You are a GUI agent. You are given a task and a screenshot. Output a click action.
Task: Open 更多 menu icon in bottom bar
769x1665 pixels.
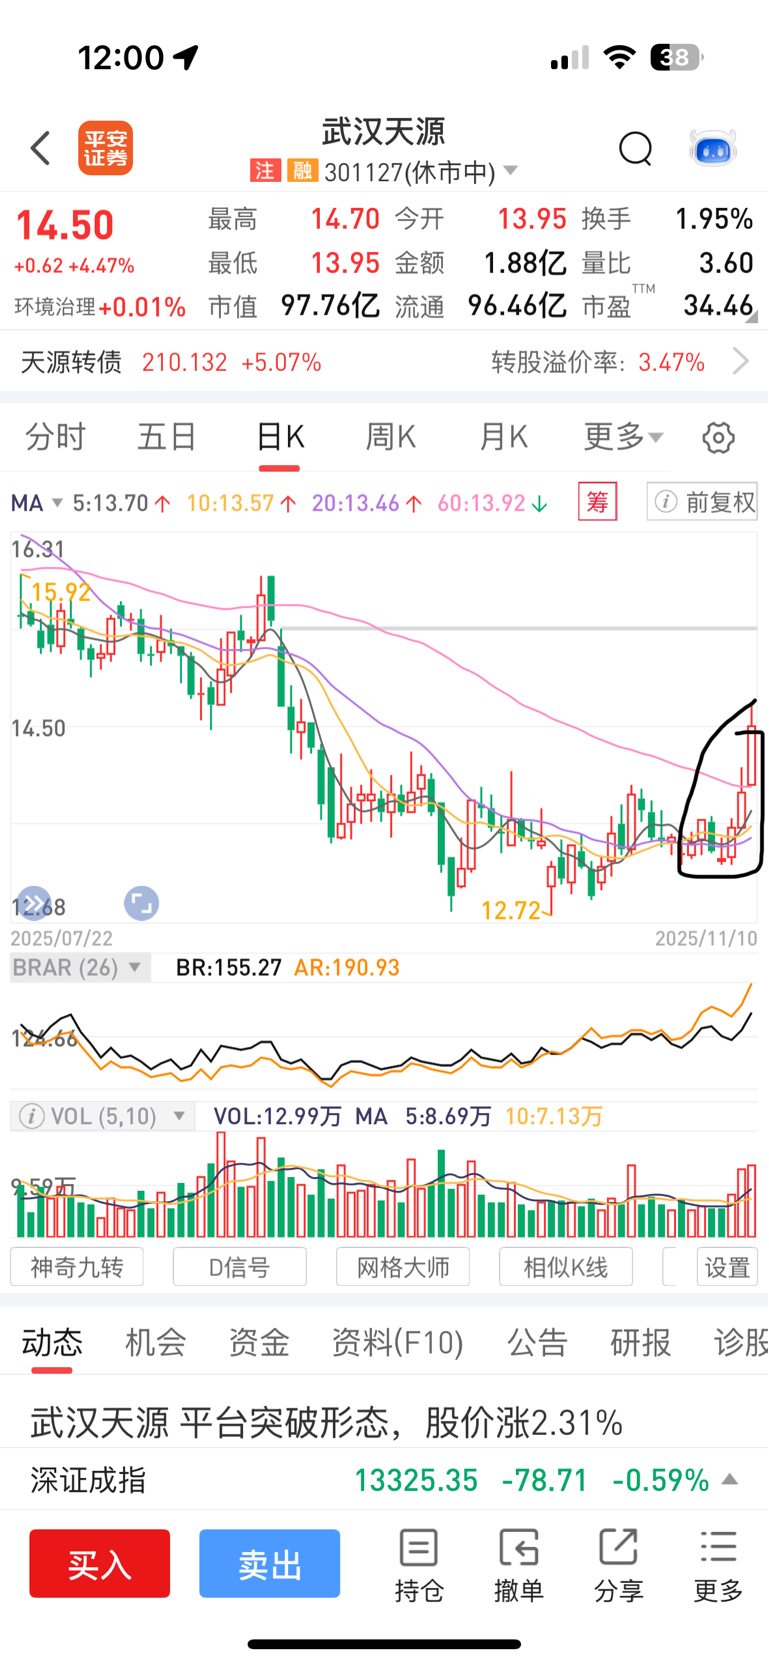pos(718,1565)
